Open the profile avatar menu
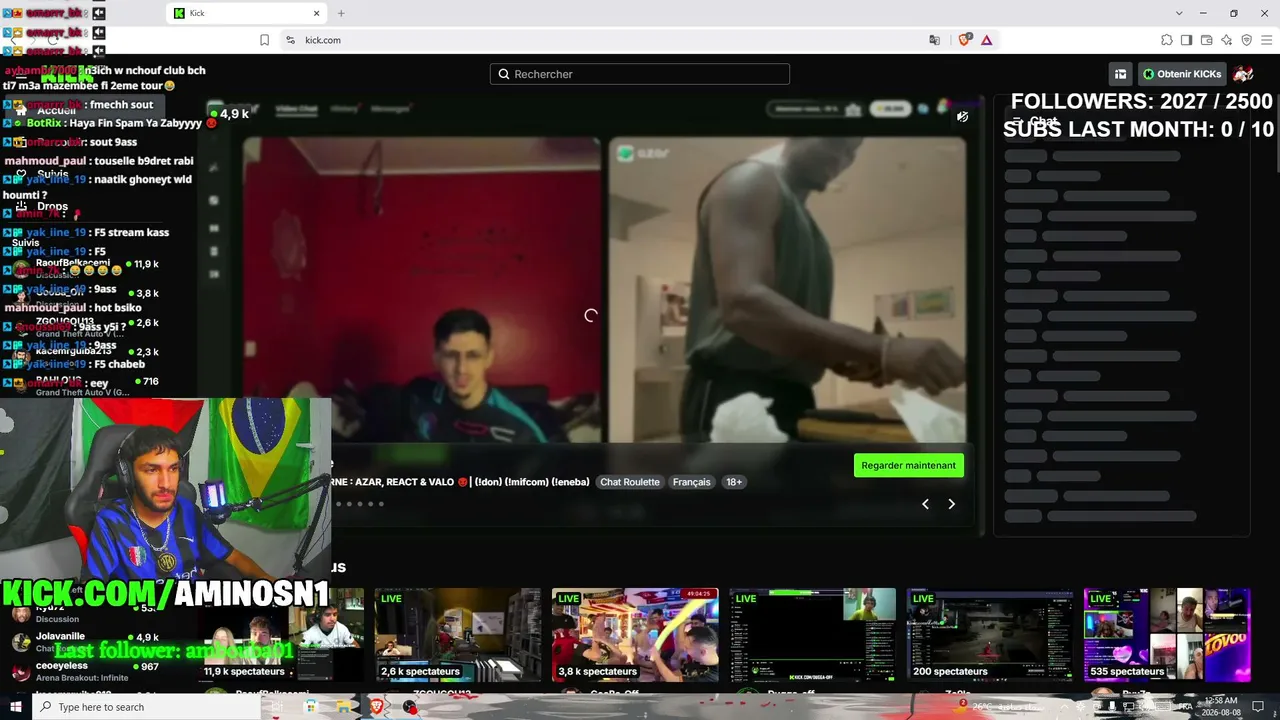 click(x=1243, y=74)
